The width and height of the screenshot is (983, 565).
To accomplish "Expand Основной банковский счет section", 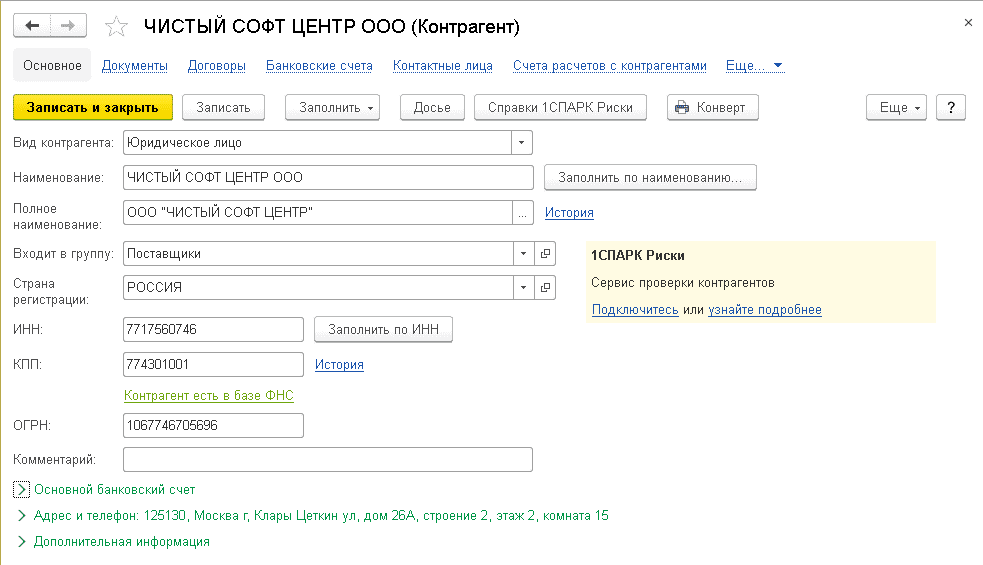I will point(22,490).
